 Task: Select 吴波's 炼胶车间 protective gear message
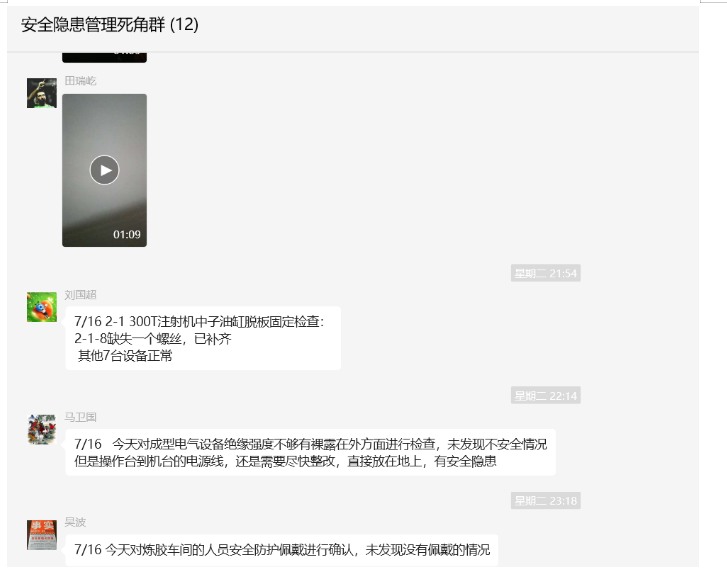pyautogui.click(x=282, y=550)
